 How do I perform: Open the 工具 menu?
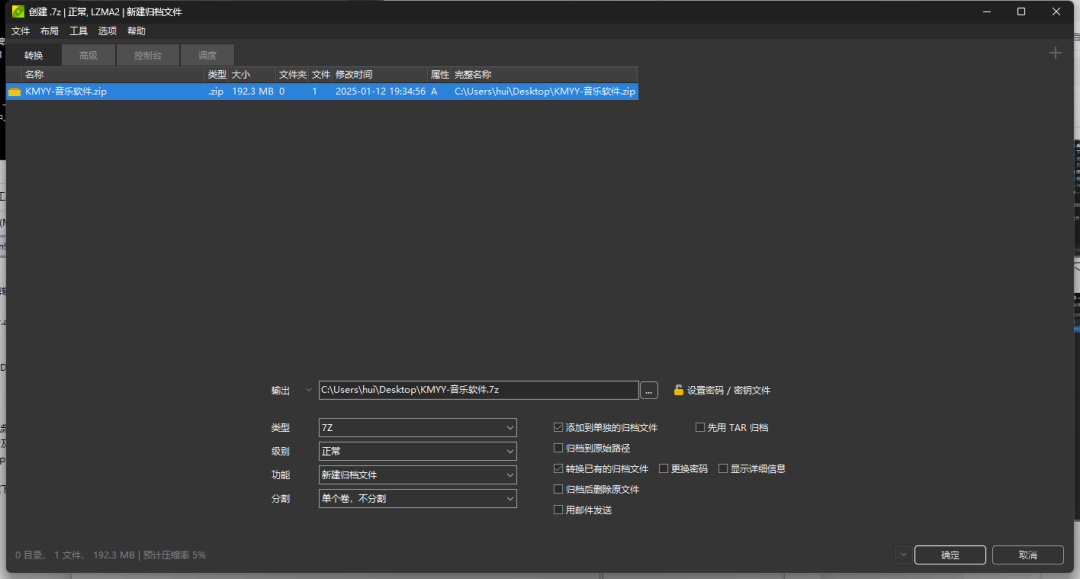click(78, 31)
